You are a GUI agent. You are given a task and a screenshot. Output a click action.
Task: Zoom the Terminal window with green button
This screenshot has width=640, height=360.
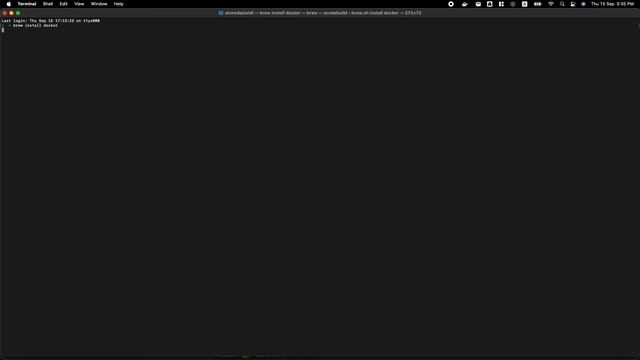click(18, 13)
